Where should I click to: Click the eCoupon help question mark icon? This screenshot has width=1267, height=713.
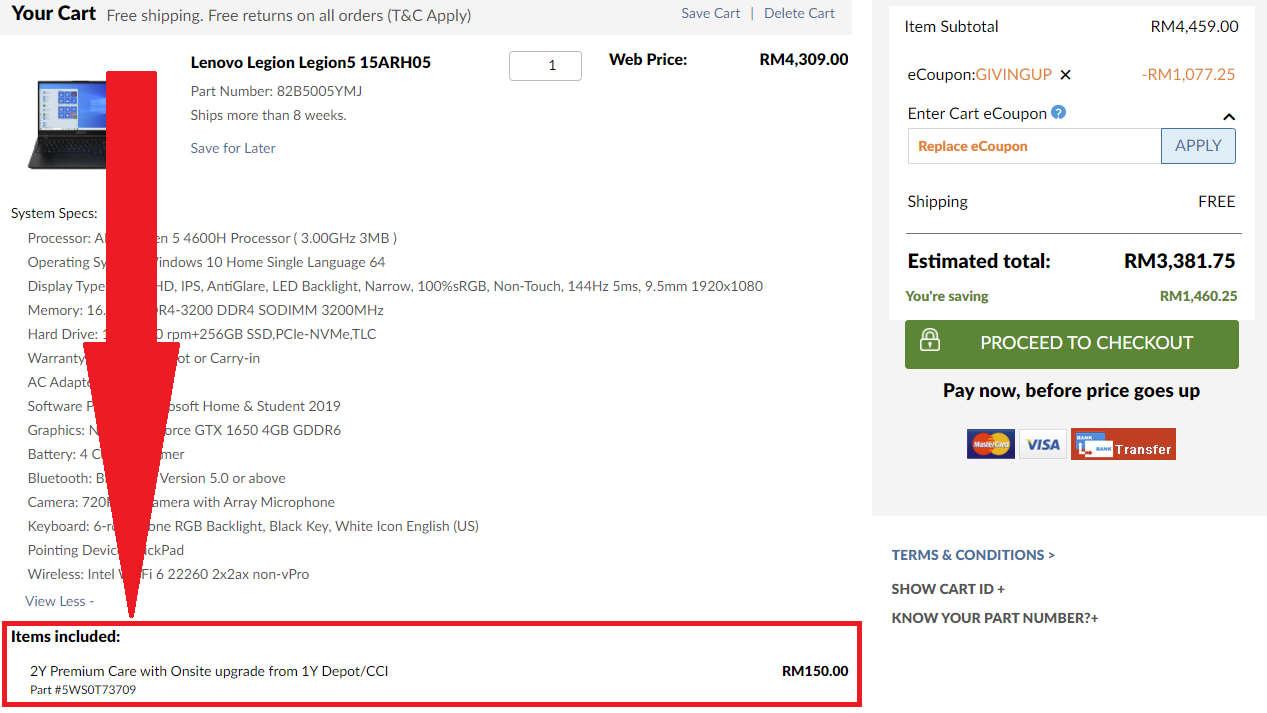[x=1058, y=113]
